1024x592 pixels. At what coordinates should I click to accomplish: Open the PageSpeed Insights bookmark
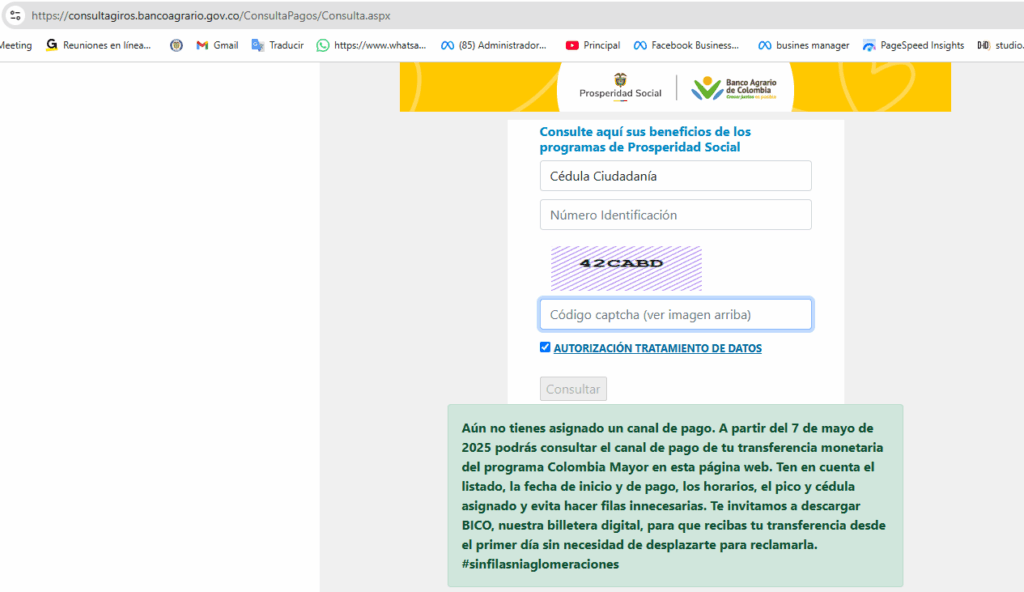914,45
